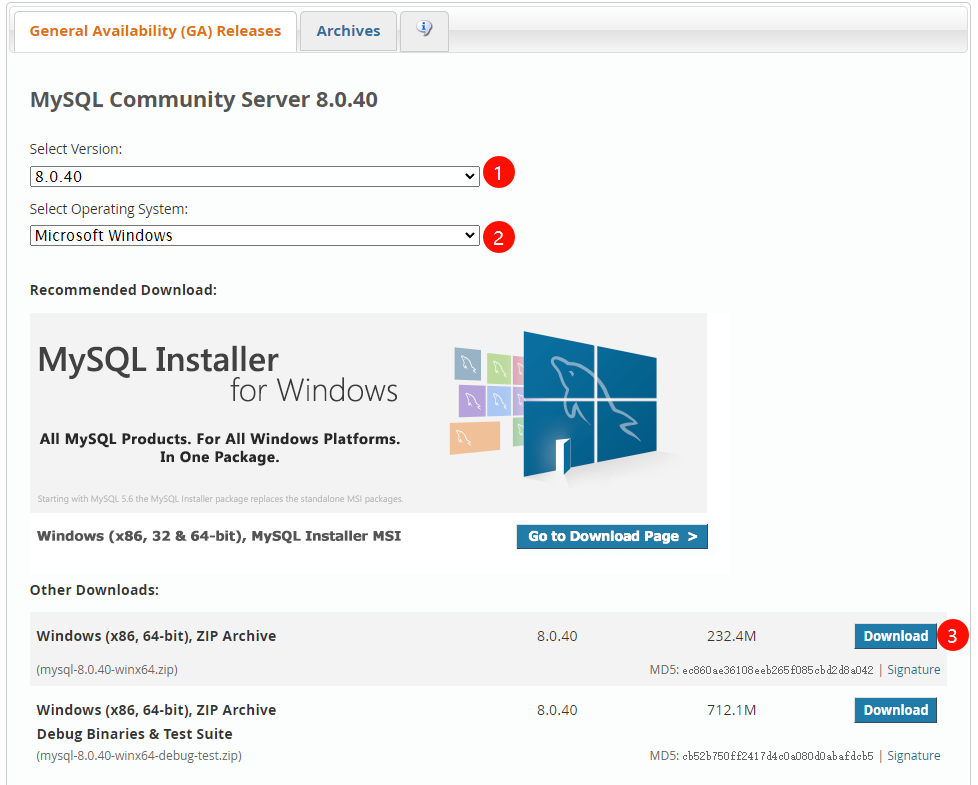The image size is (978, 785).
Task: Open Signature link for mysql-8.0.40-winx64.zip
Action: pos(913,670)
